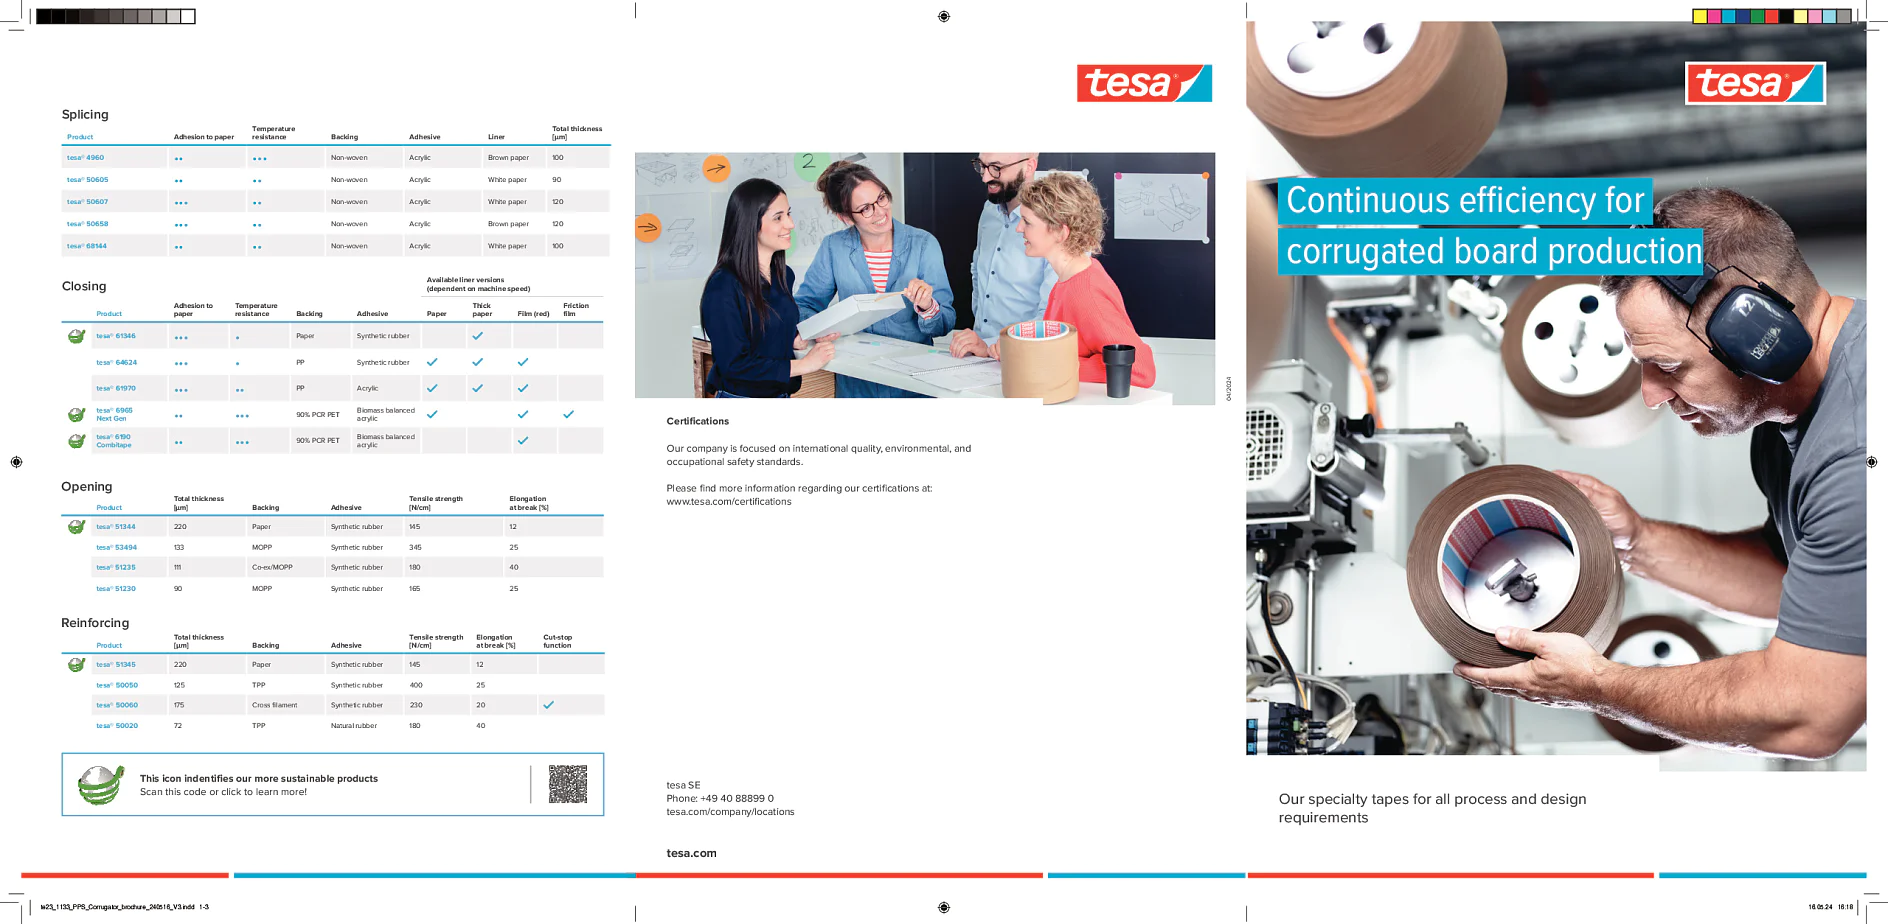Click the tesa logo at top of the inner page
The height and width of the screenshot is (924, 1888).
click(x=1143, y=84)
